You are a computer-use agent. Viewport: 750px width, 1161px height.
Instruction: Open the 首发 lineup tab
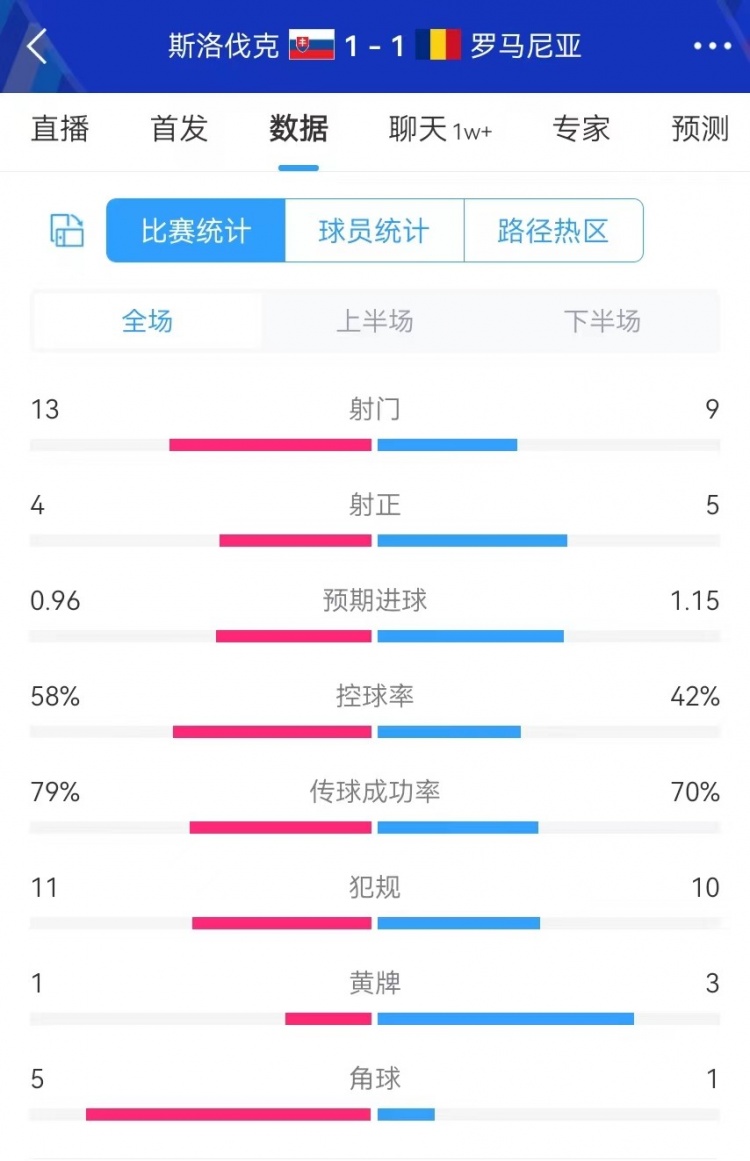[179, 129]
